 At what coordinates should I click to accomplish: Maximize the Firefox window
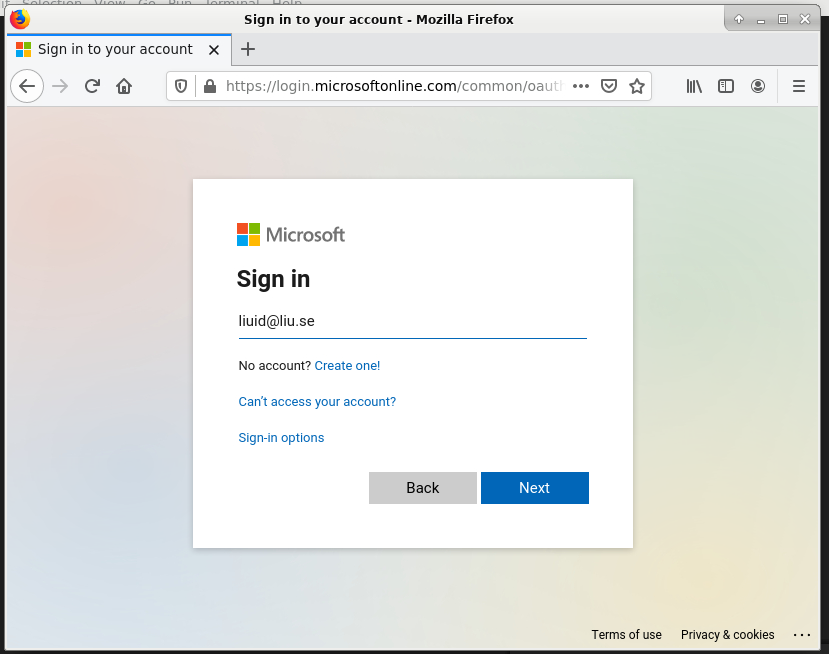[x=783, y=20]
